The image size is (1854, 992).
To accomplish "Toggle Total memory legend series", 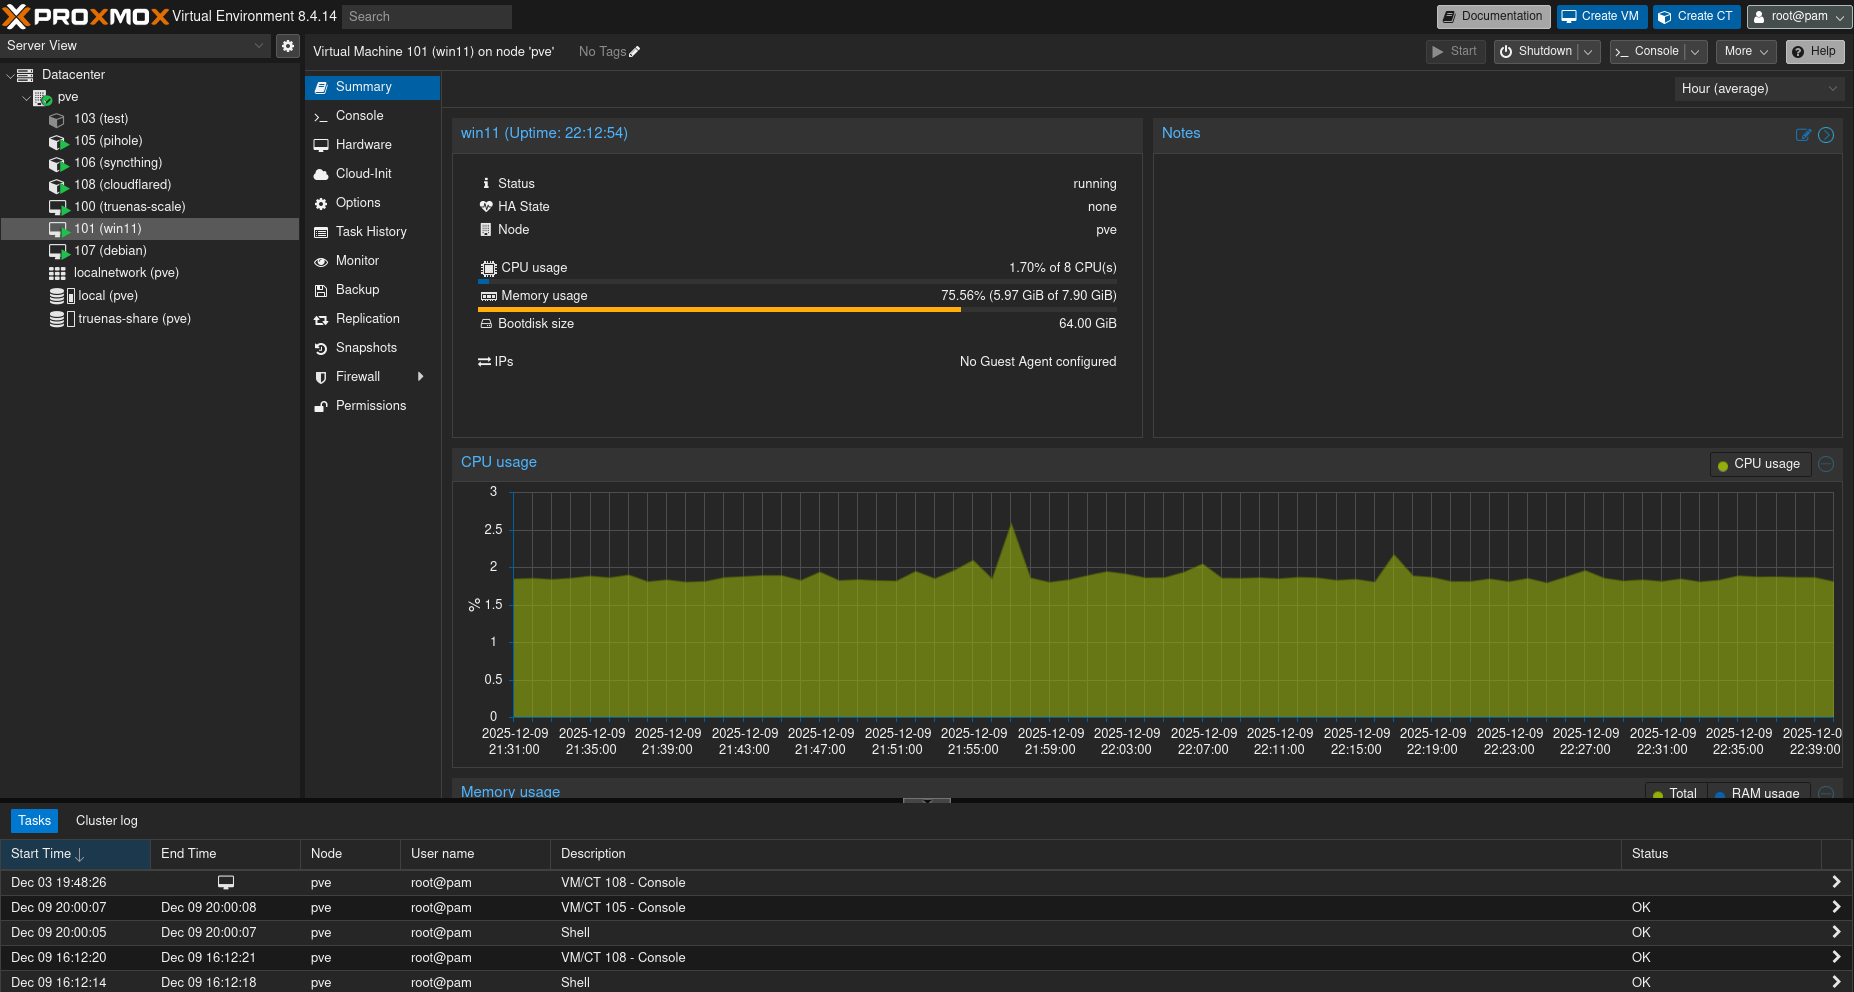I will 1675,793.
